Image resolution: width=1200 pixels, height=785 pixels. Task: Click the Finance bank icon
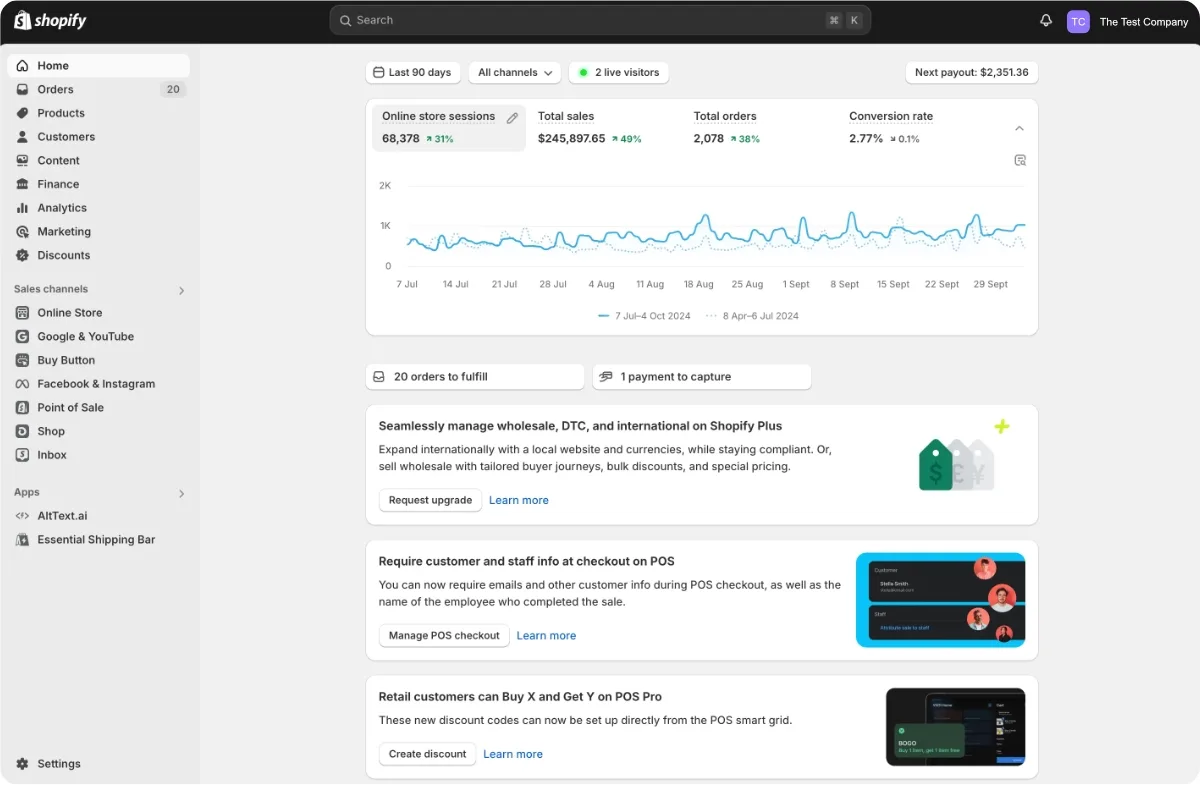tap(22, 184)
